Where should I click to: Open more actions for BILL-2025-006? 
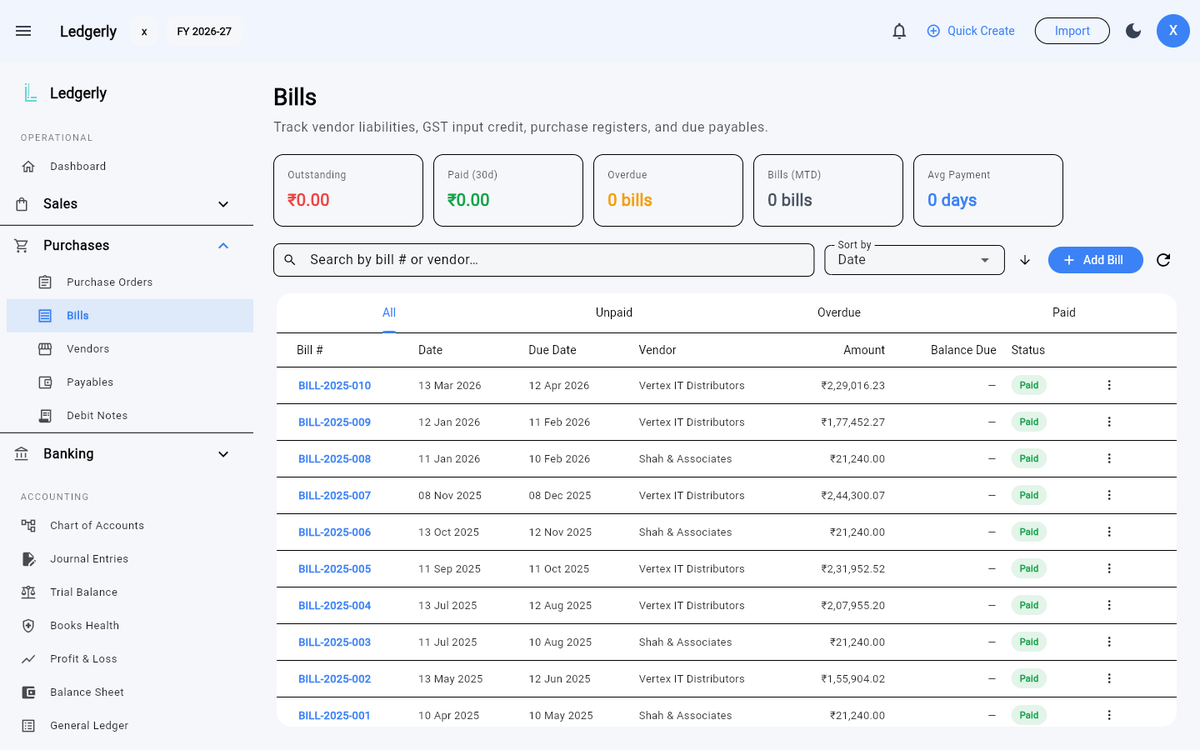(1109, 532)
